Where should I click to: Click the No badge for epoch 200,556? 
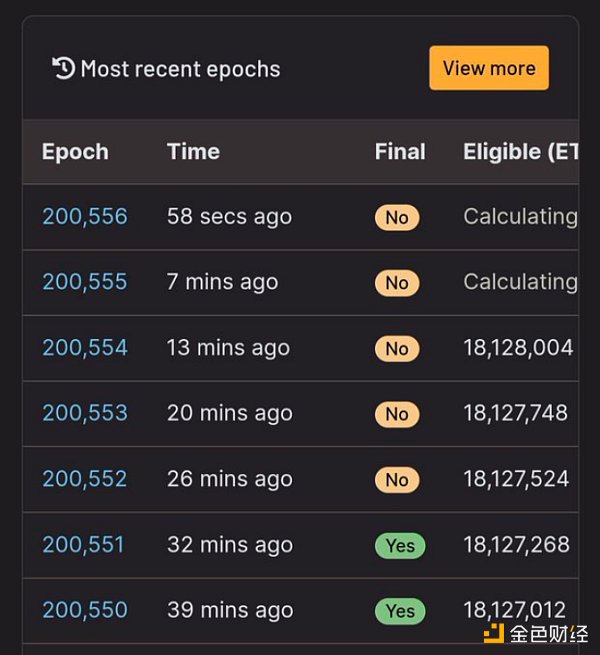397,218
